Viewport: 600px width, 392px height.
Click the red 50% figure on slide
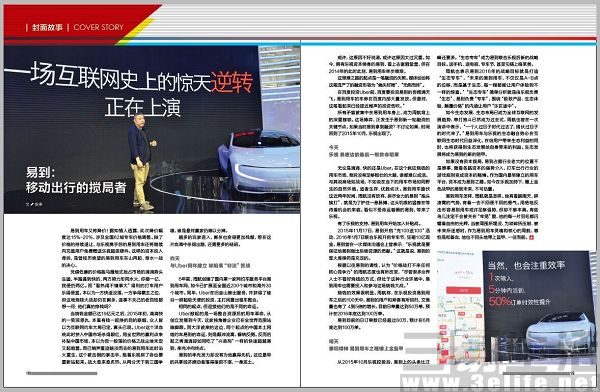(500, 301)
